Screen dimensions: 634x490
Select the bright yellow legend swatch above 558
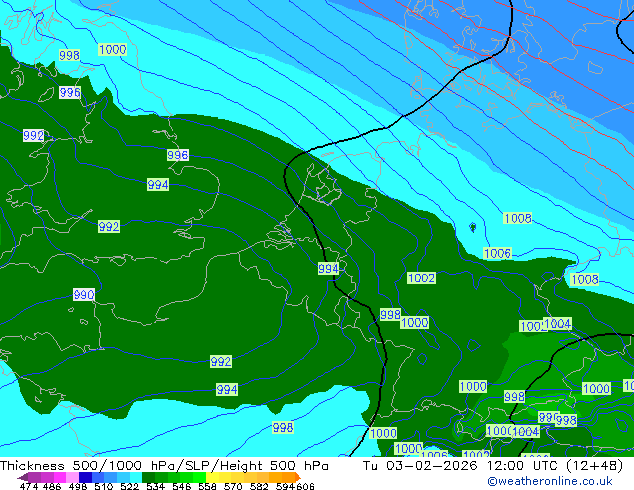pyautogui.click(x=212, y=477)
